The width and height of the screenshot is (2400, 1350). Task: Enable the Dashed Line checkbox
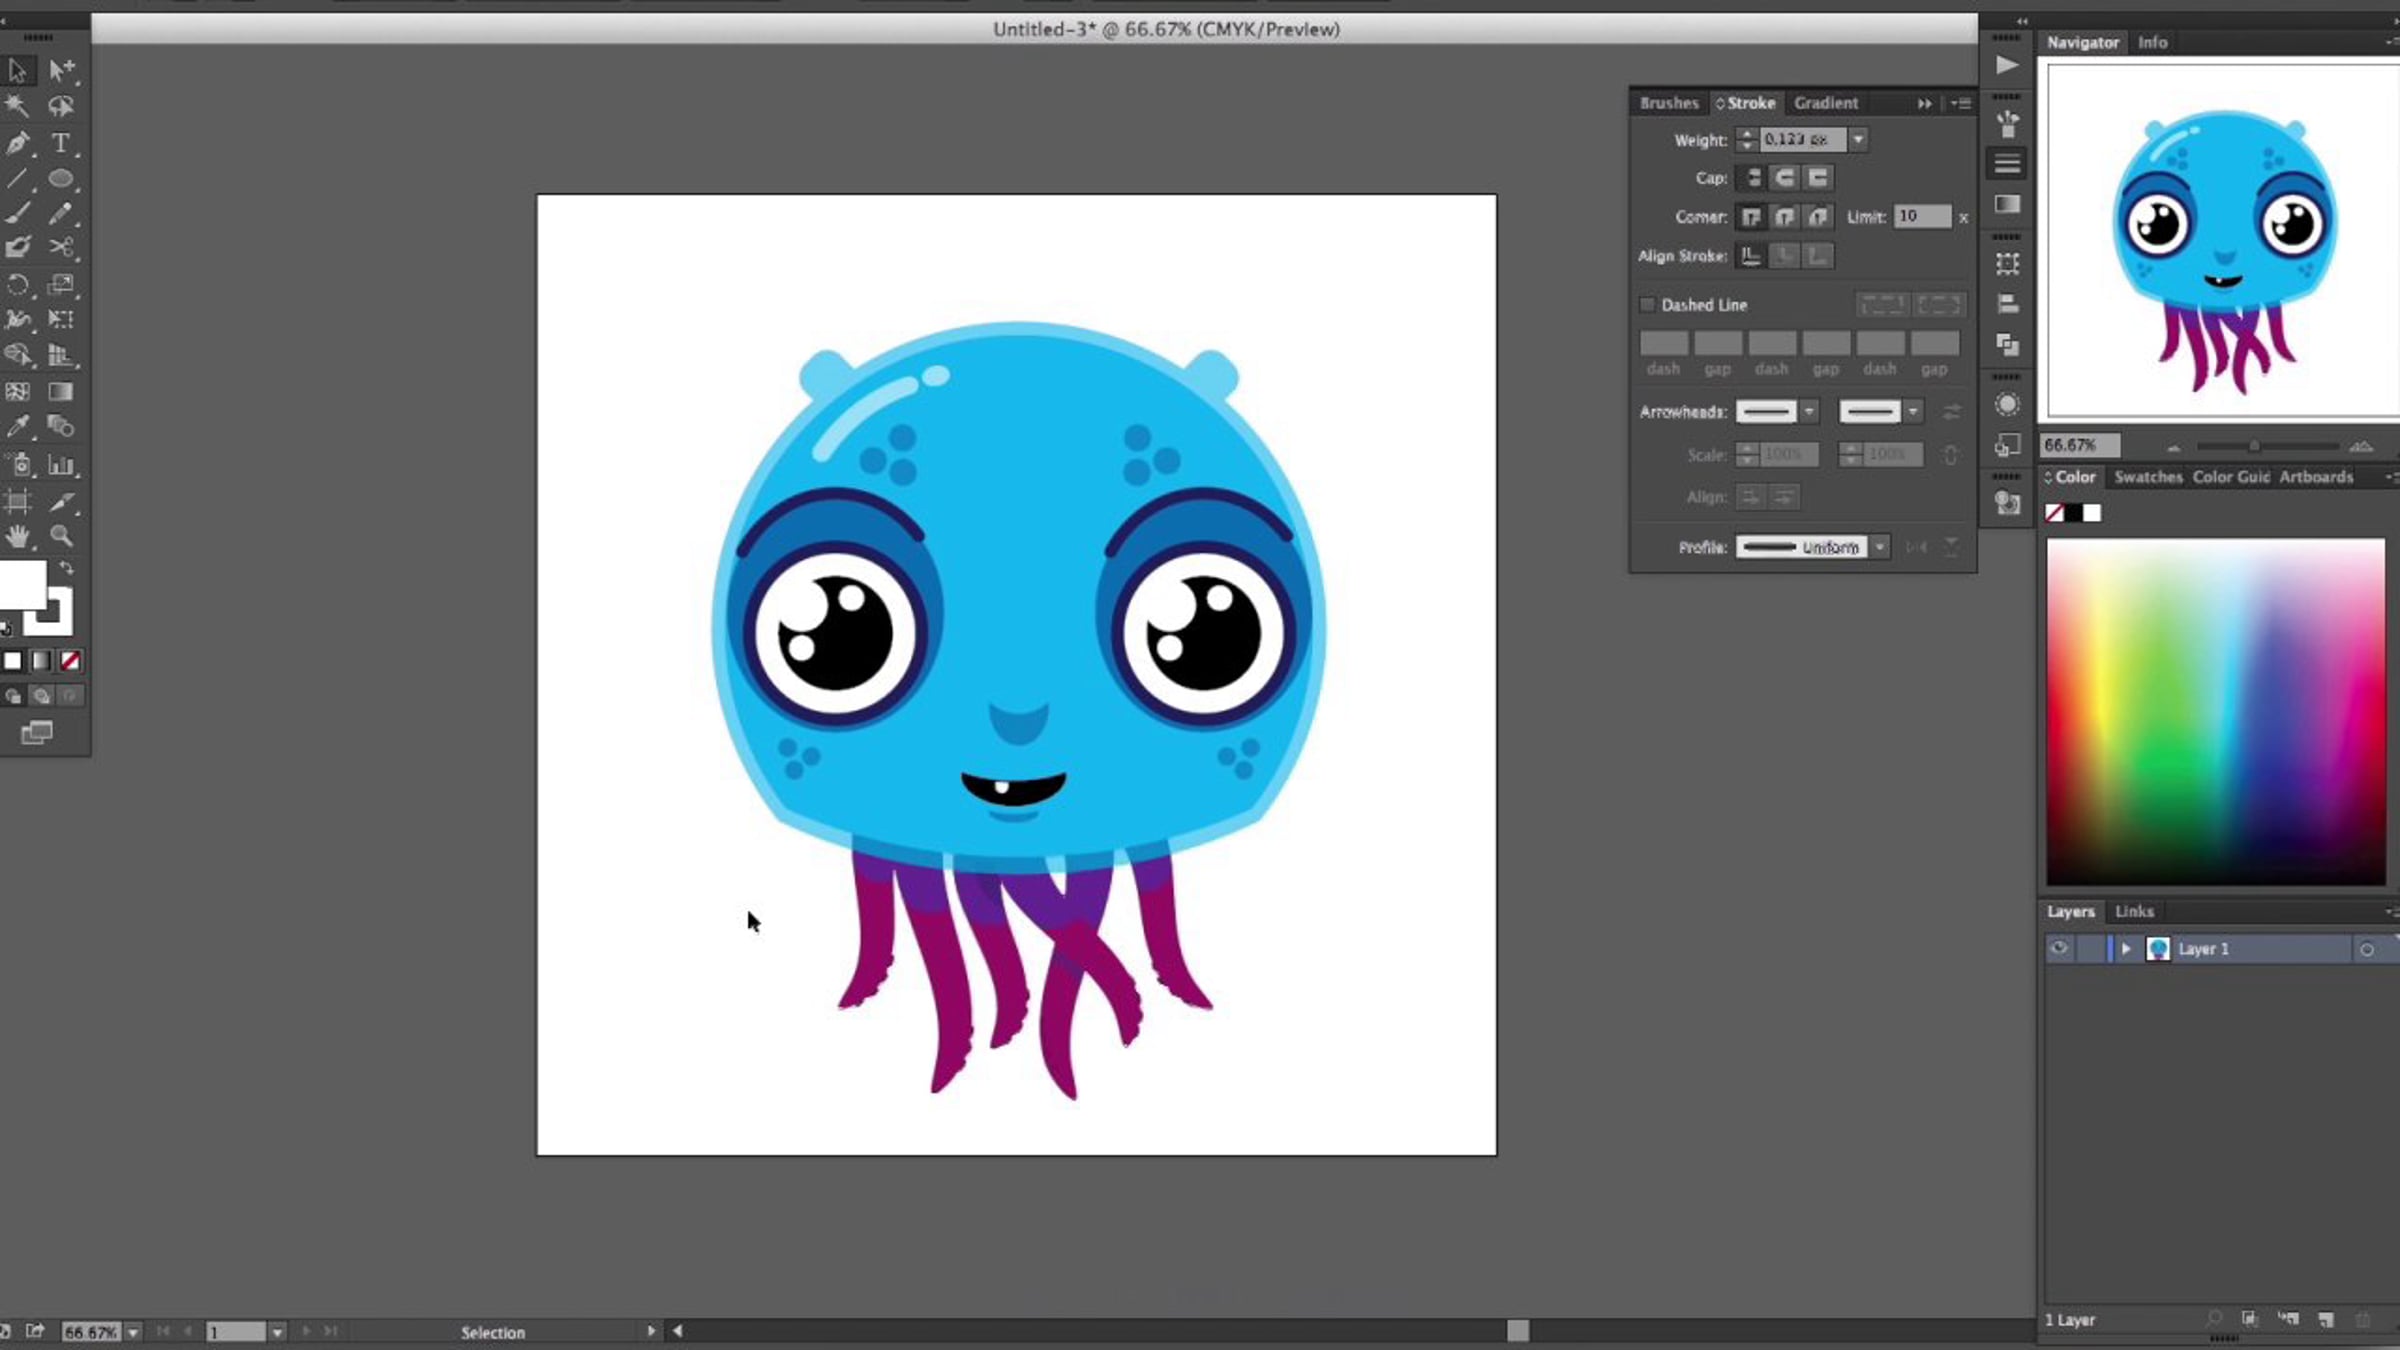tap(1647, 305)
